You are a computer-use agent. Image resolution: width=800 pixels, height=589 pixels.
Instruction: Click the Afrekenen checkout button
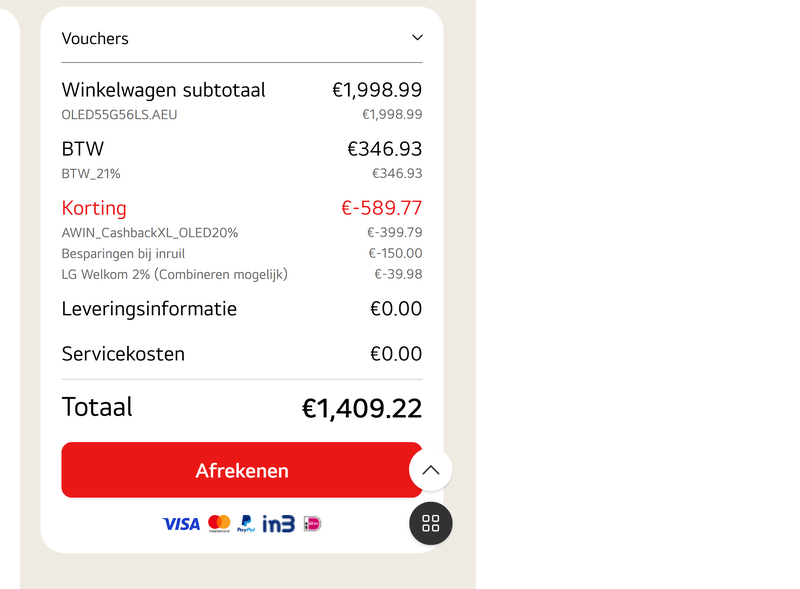click(x=242, y=470)
